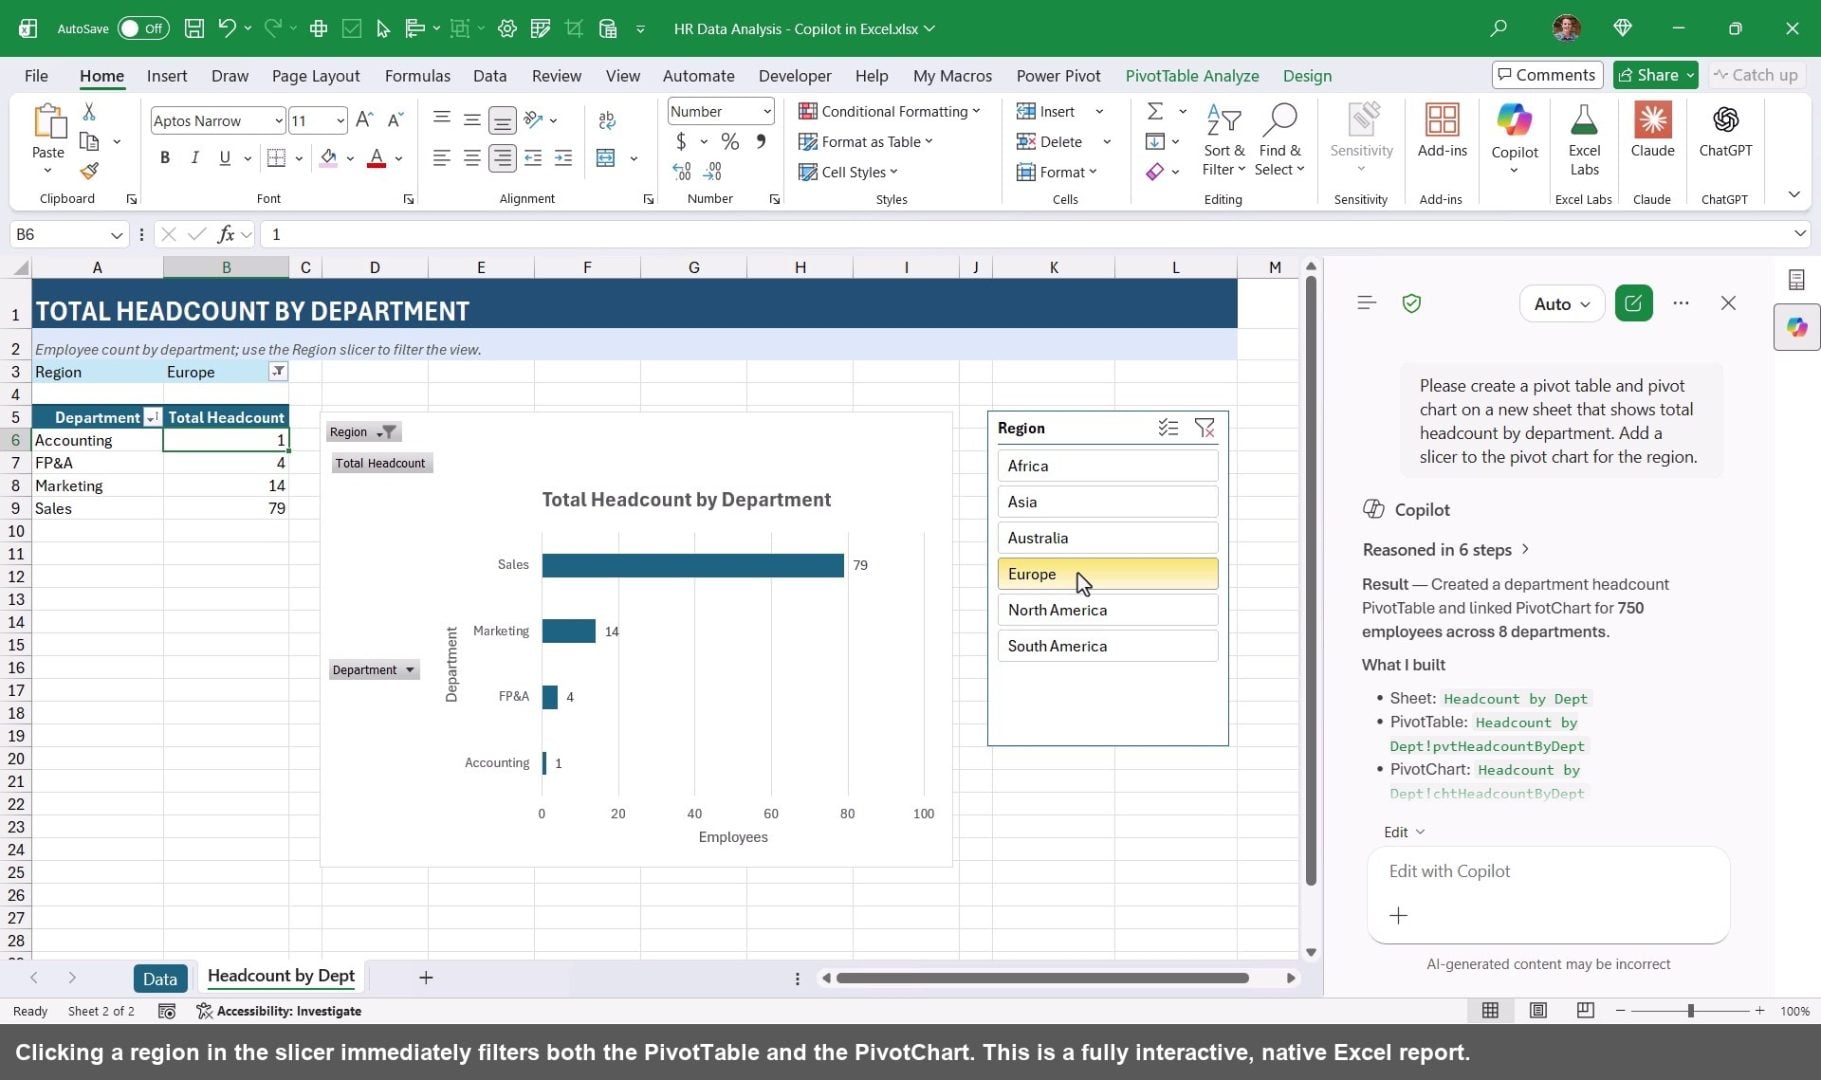Screen dimensions: 1821x1080
Task: Toggle the Asia slicer item
Action: [x=1107, y=502]
